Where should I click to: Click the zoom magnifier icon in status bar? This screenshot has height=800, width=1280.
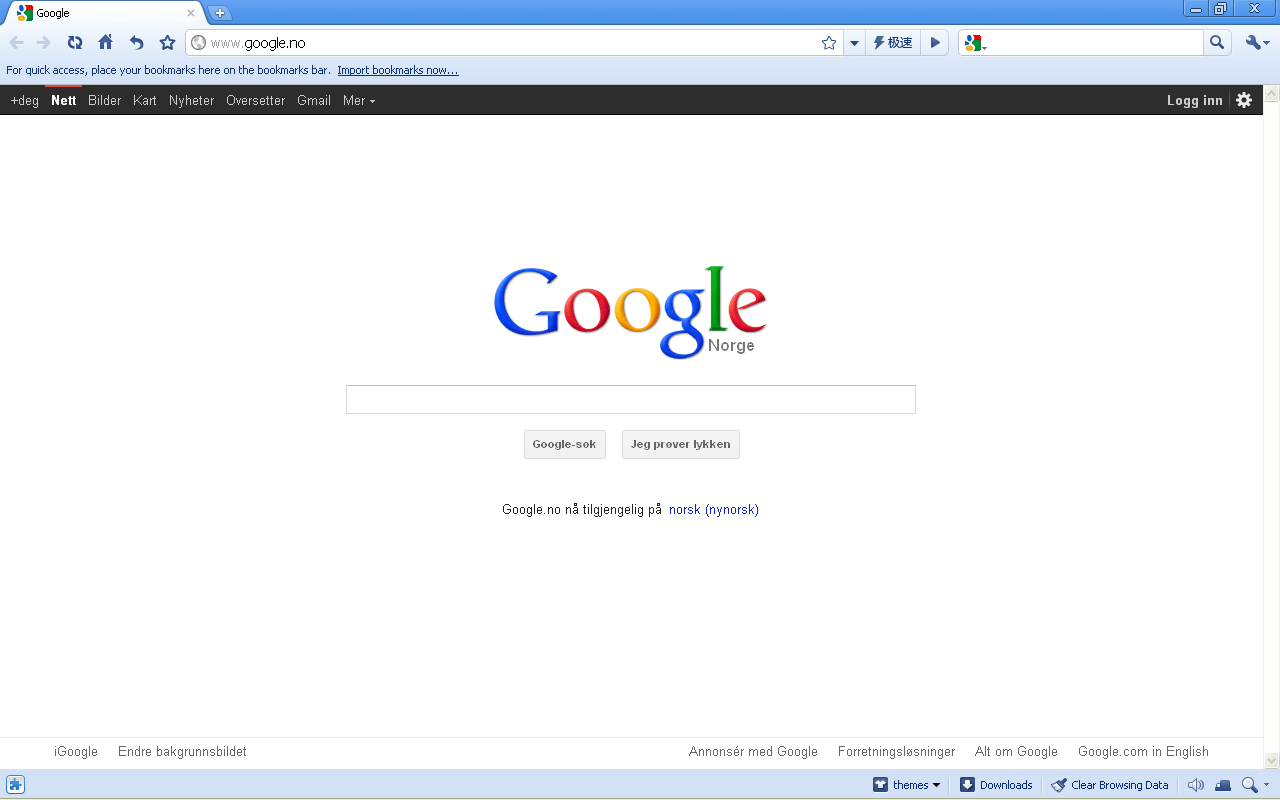click(x=1249, y=785)
